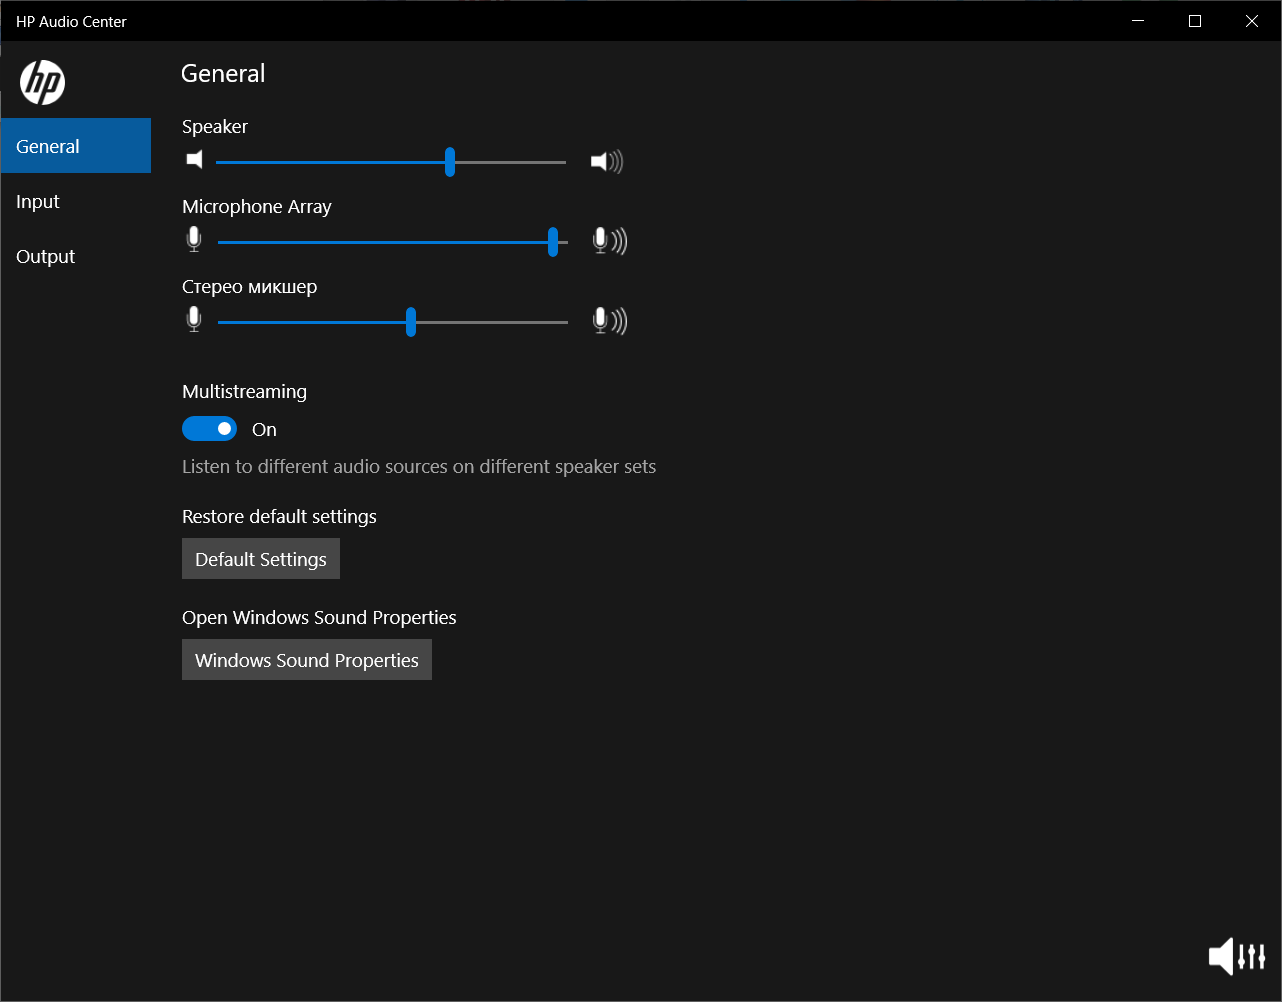The width and height of the screenshot is (1282, 1002).
Task: Click Стерео микшер maximum level icon
Action: tap(609, 321)
